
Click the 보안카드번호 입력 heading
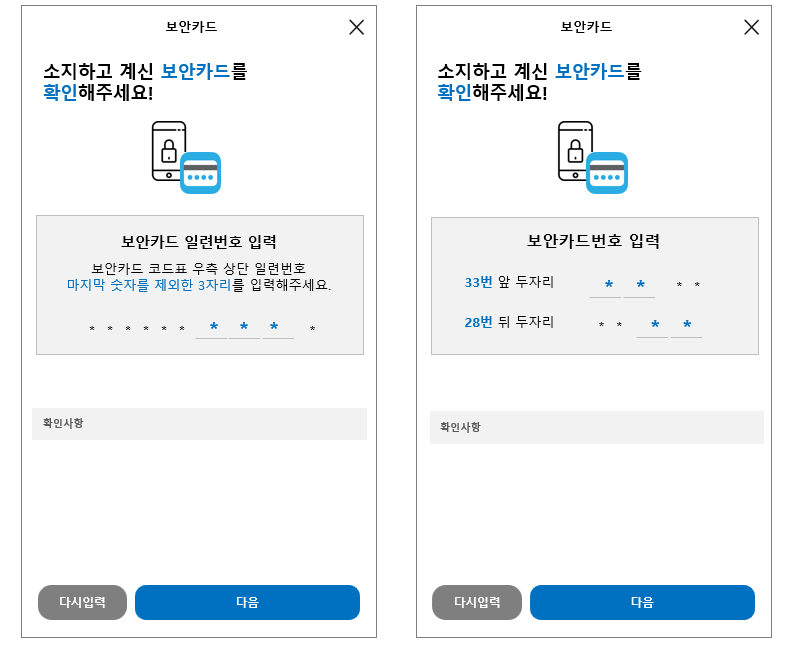[593, 241]
